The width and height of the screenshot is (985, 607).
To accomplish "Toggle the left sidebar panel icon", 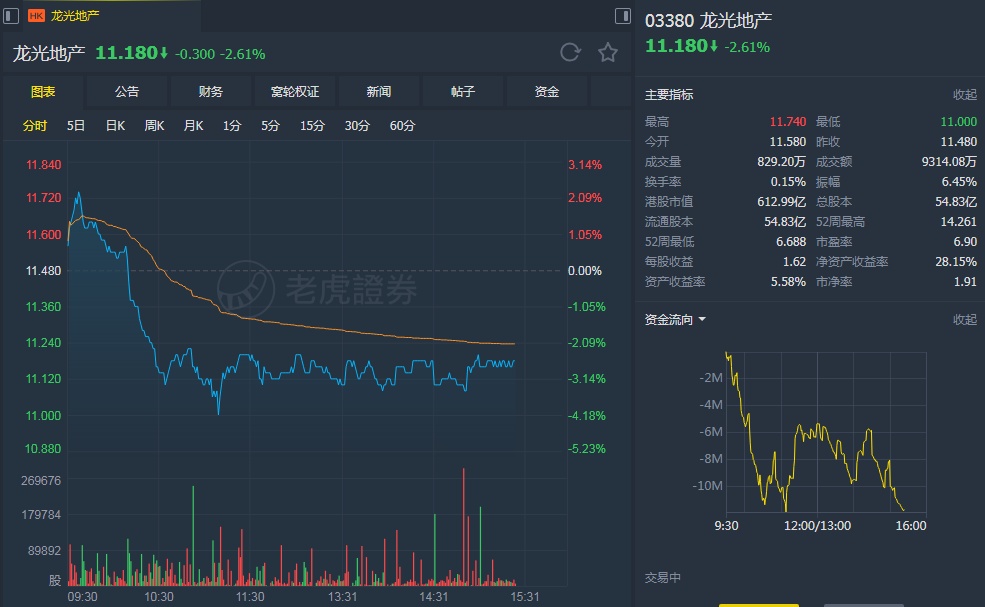I will click(11, 16).
